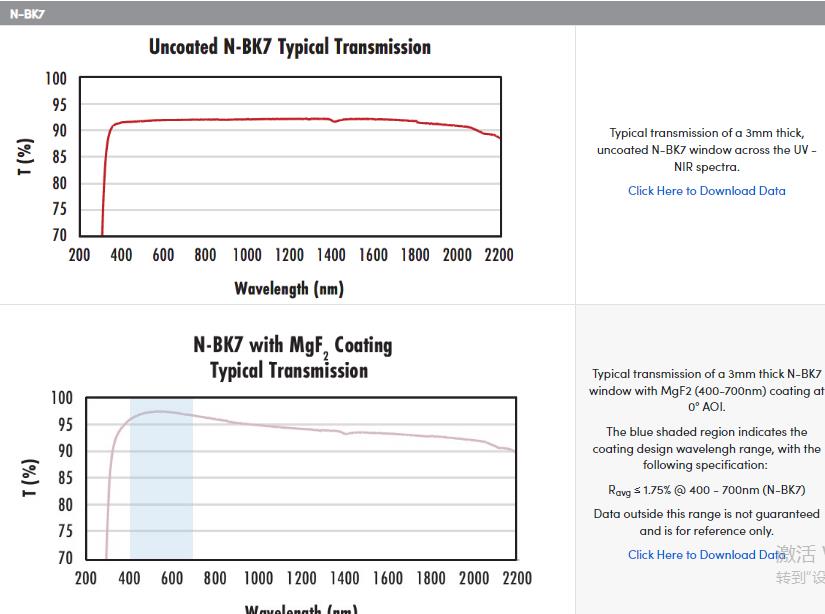Click the blue shaded region explanation paragraph
Image resolution: width=825 pixels, height=614 pixels.
pyautogui.click(x=706, y=449)
